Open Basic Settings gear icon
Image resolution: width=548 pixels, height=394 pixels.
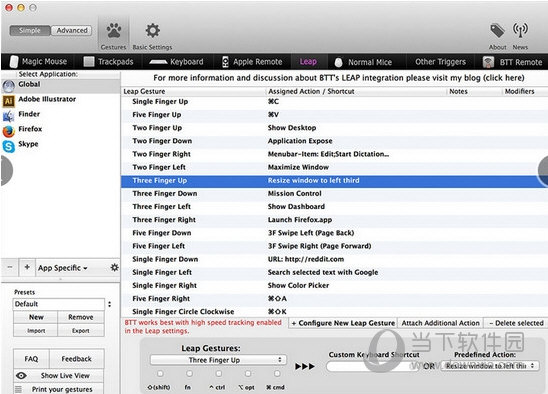click(153, 31)
